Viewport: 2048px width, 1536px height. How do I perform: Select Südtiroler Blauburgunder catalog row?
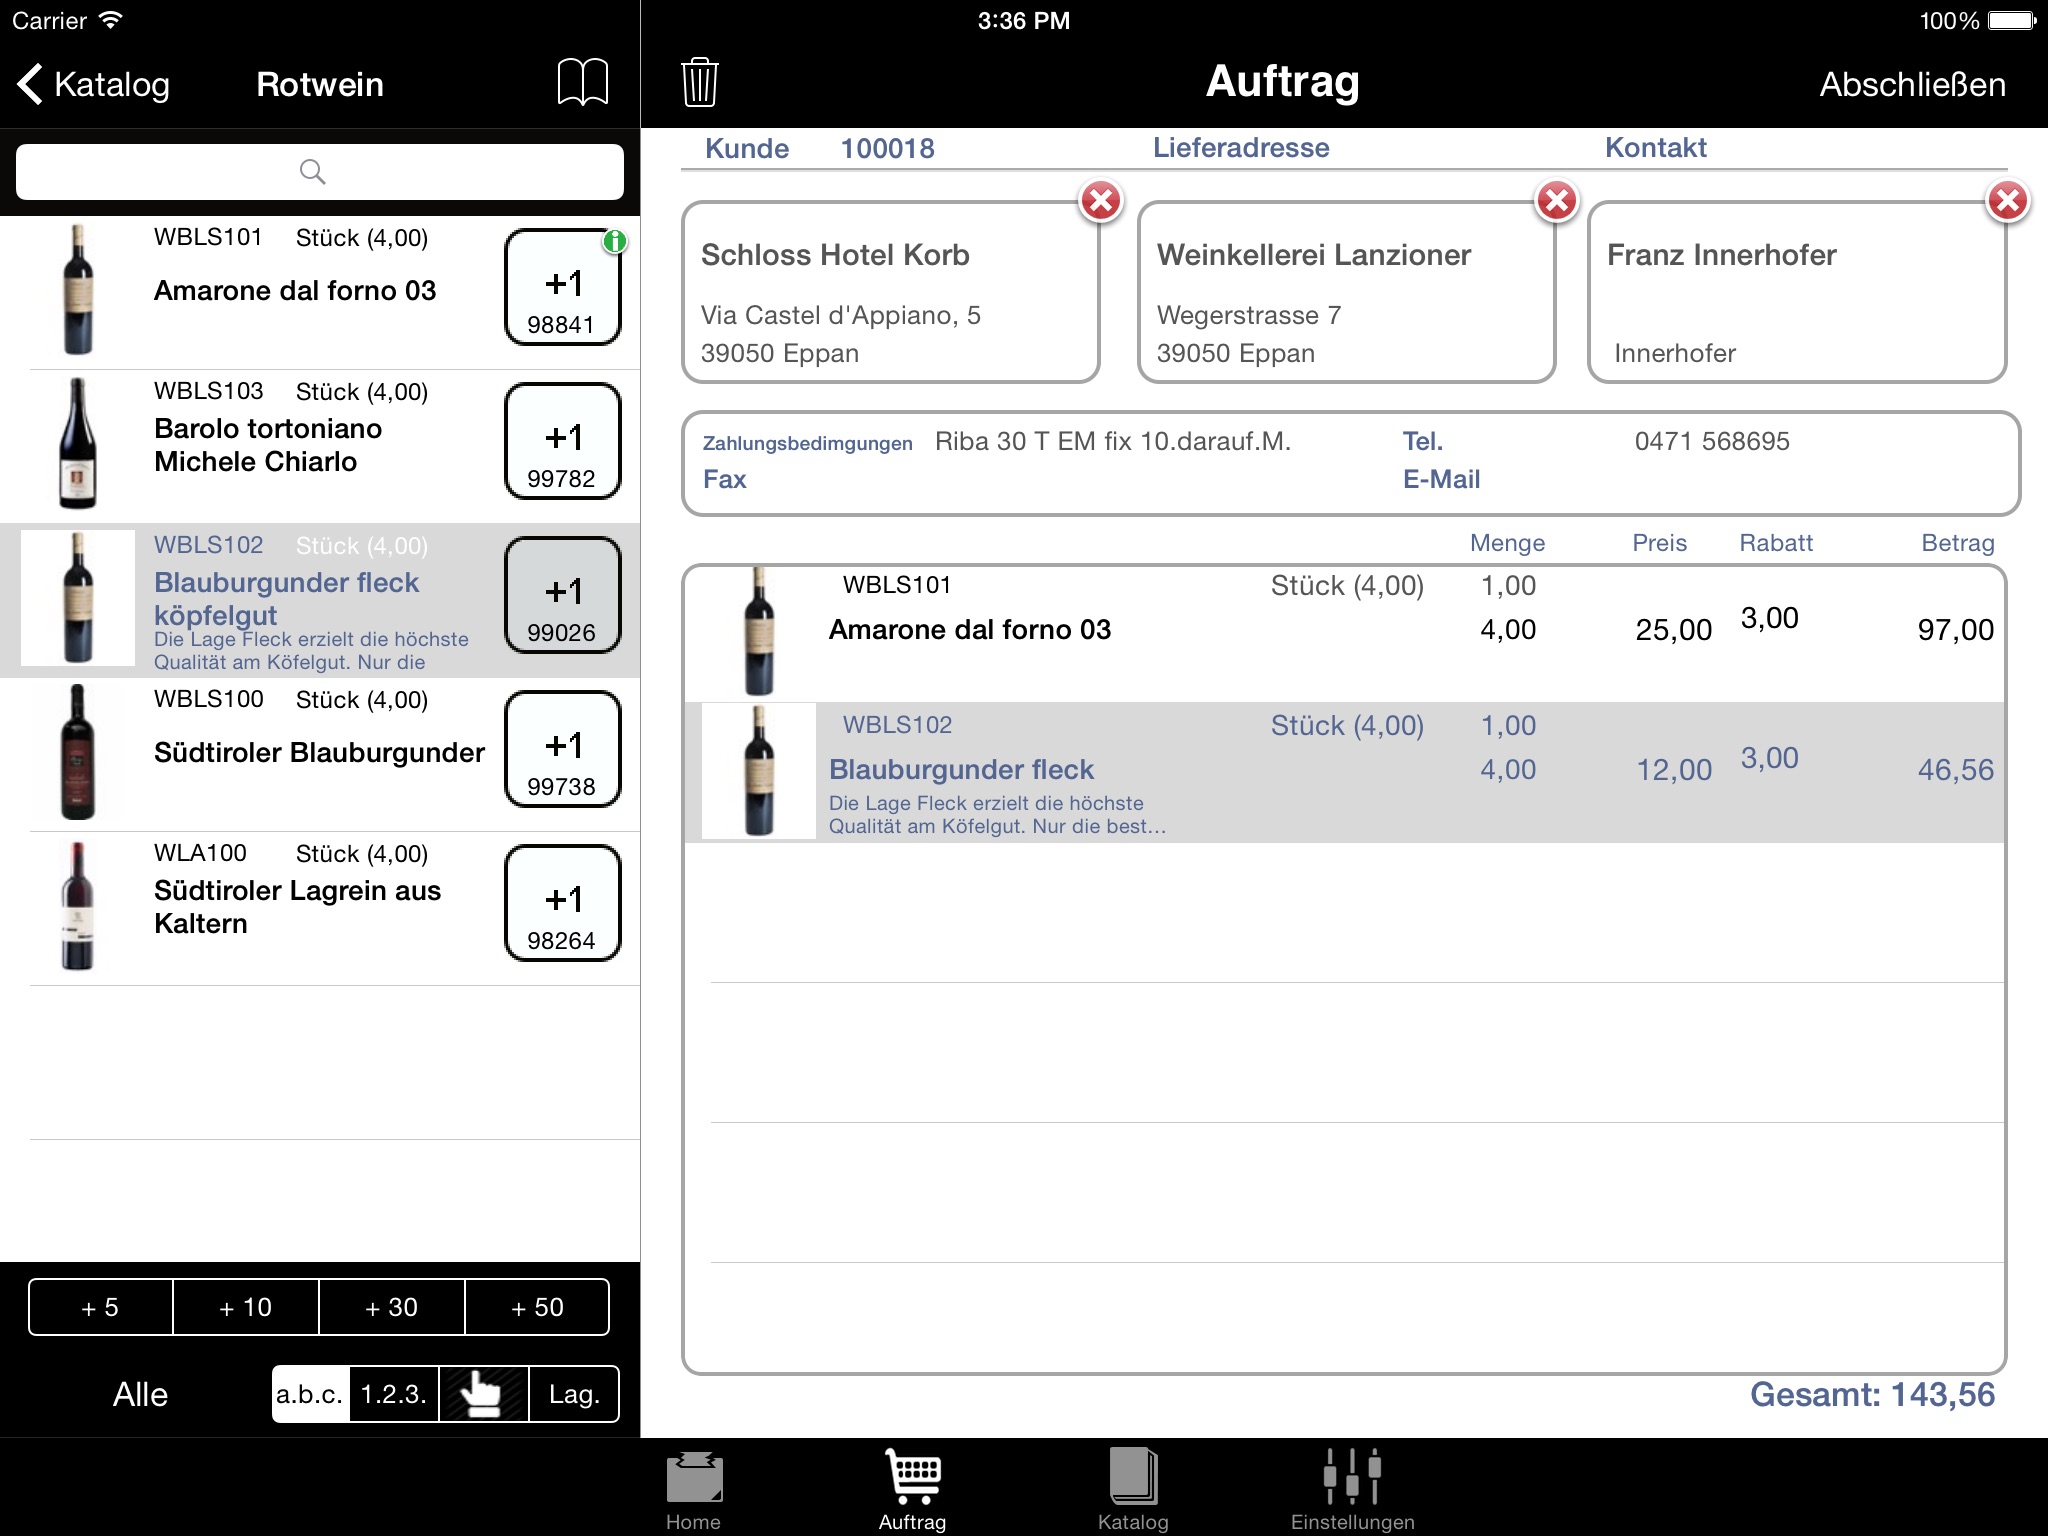pos(320,755)
